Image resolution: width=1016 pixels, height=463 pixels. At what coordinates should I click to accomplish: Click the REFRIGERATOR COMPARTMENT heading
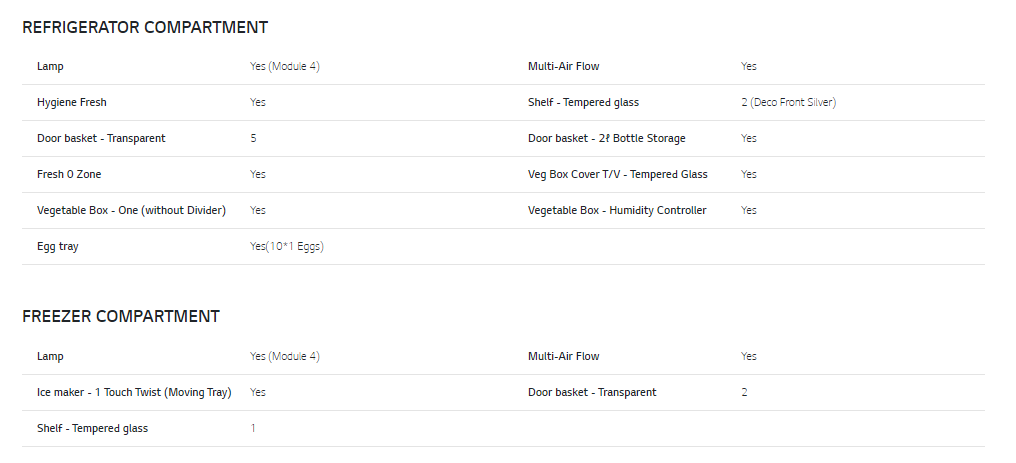145,27
